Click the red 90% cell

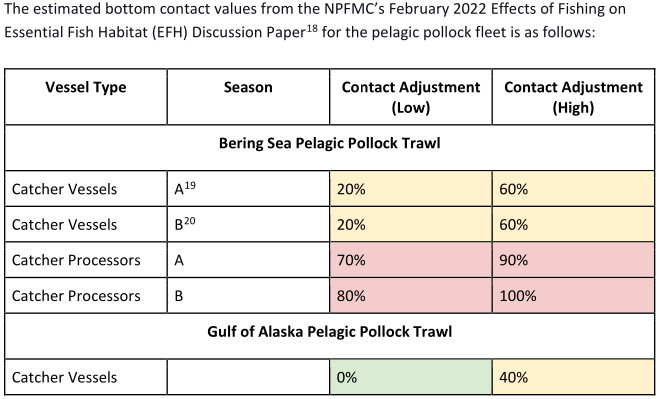coord(573,260)
